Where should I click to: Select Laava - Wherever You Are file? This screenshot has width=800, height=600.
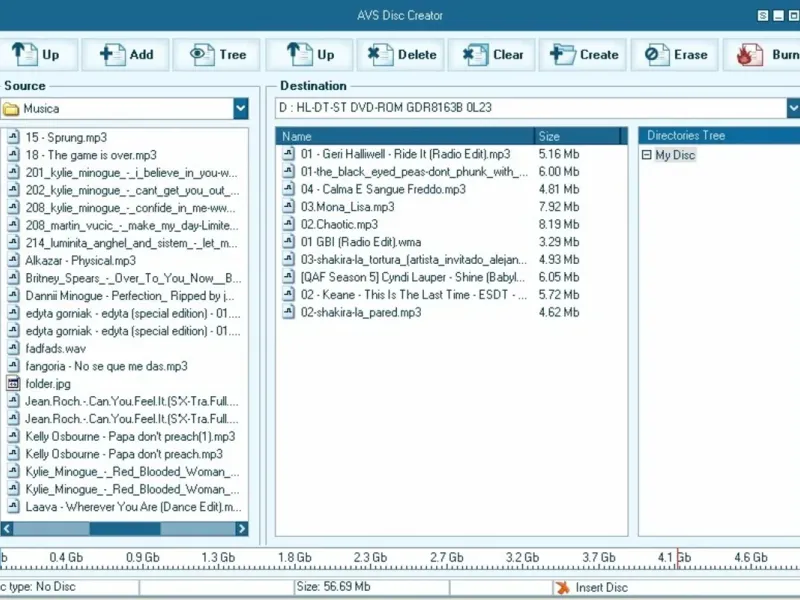pyautogui.click(x=133, y=507)
